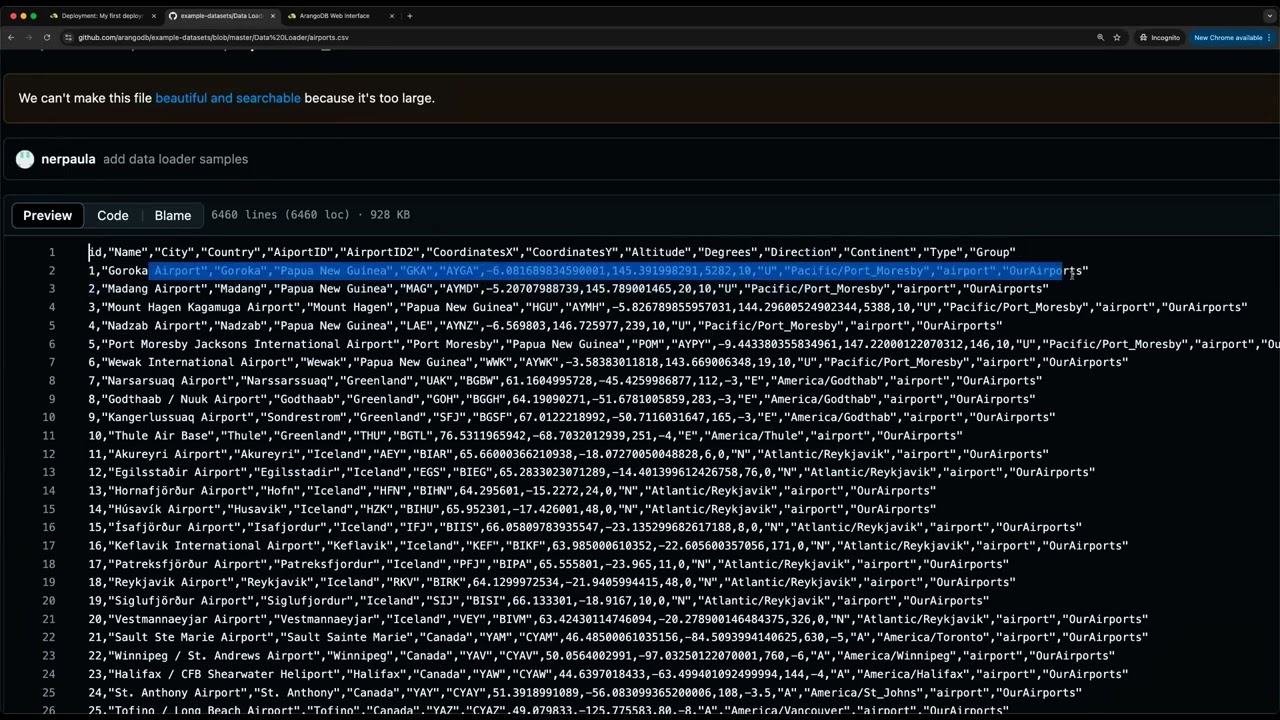Open the add data loader samples commit
Viewport: 1280px width, 720px height.
(175, 159)
